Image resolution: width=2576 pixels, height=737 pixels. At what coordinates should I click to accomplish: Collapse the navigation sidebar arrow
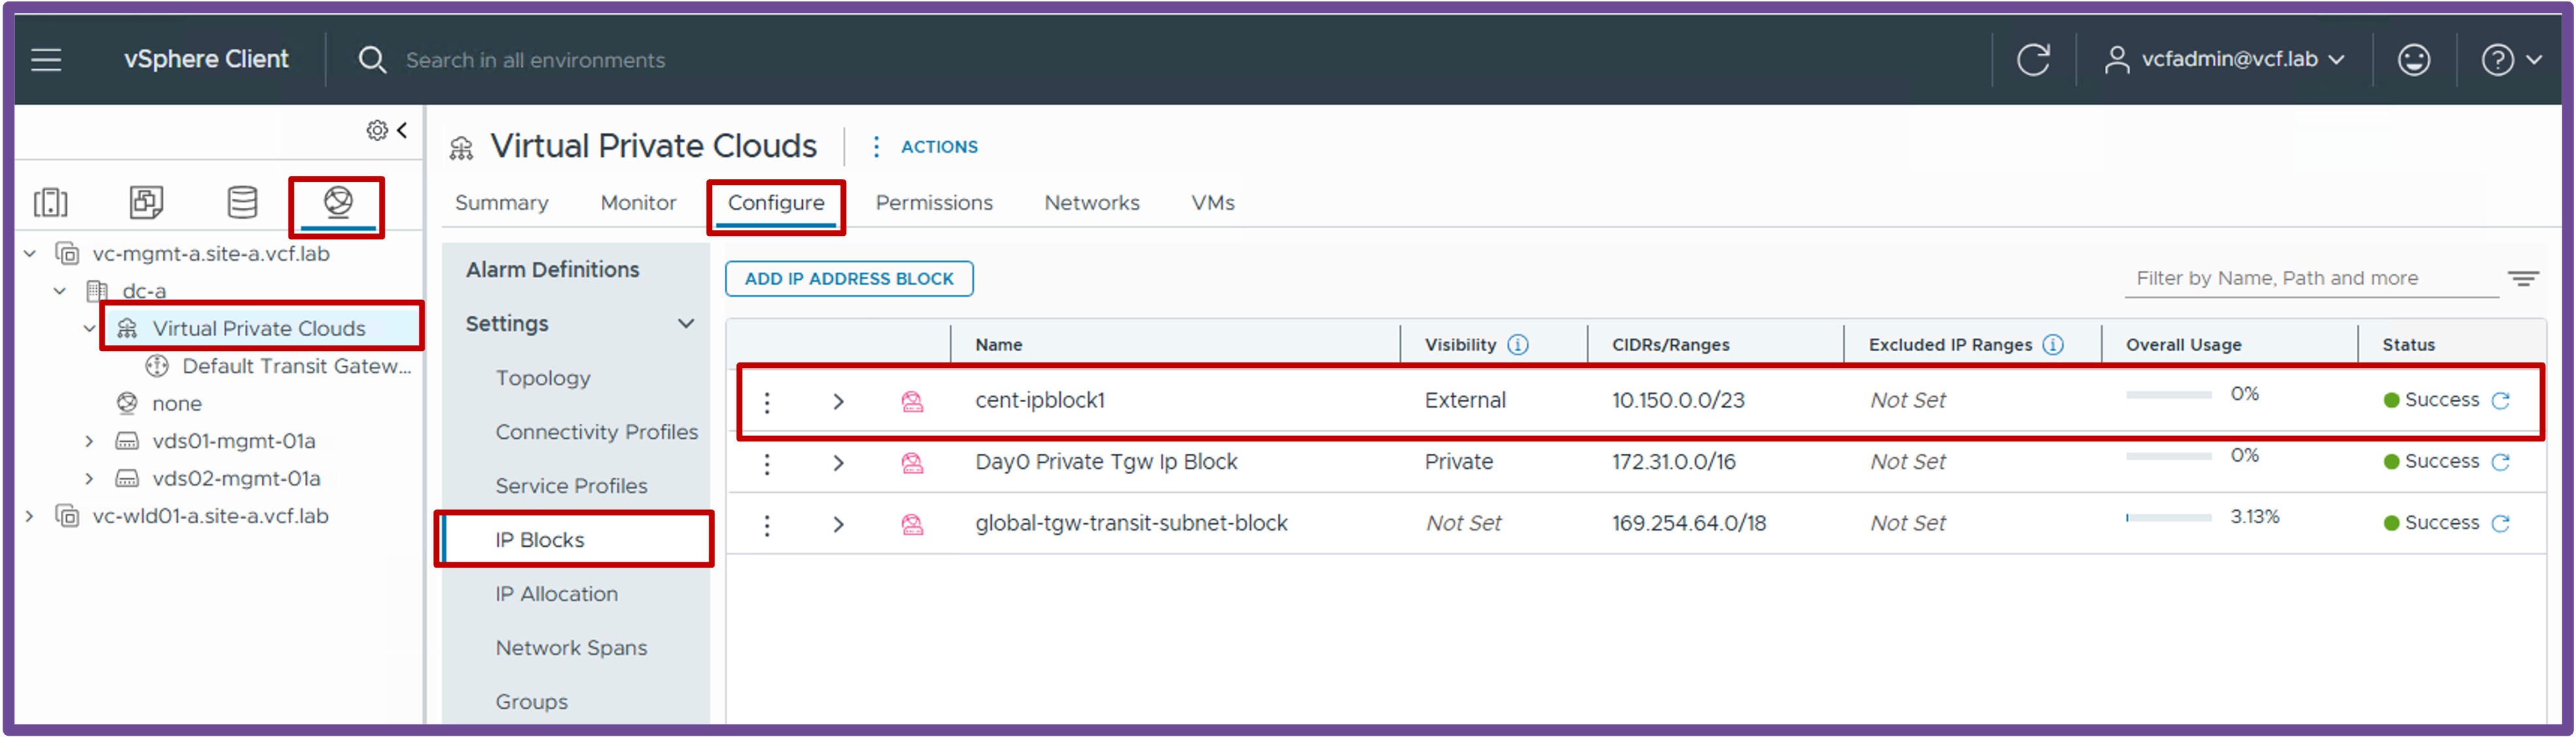point(402,130)
